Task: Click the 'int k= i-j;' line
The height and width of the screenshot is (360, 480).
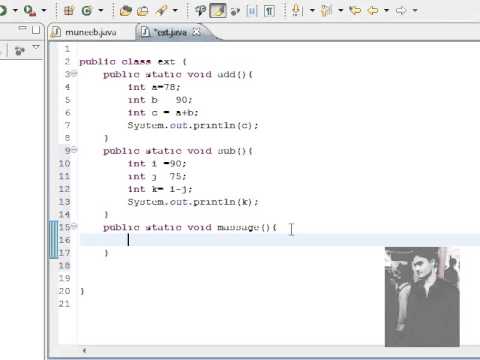Action: (160, 189)
